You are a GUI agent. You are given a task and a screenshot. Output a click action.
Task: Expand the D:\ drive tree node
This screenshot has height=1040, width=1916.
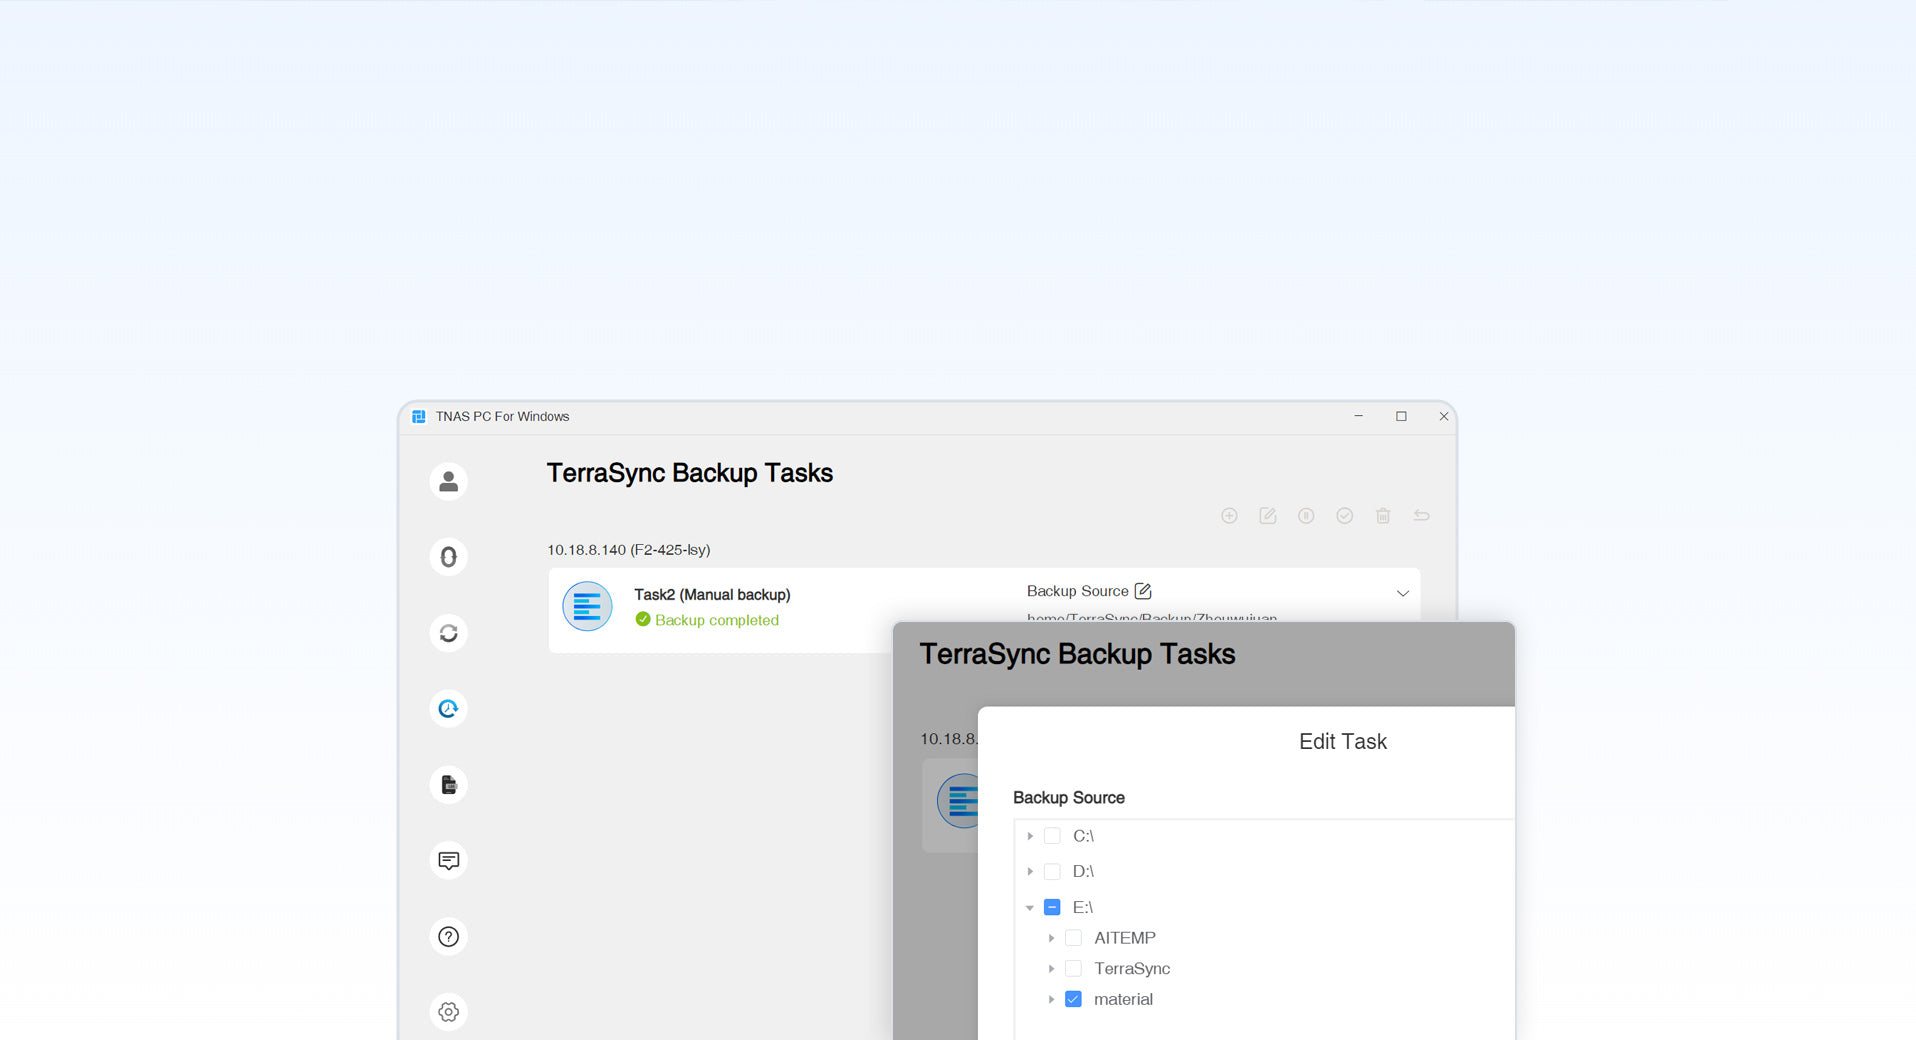click(1030, 872)
